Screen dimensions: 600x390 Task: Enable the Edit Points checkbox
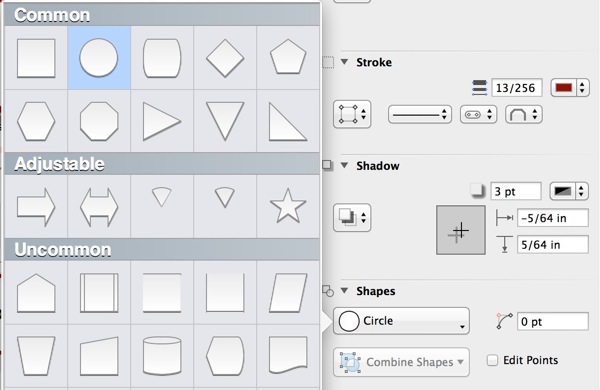[x=492, y=360]
